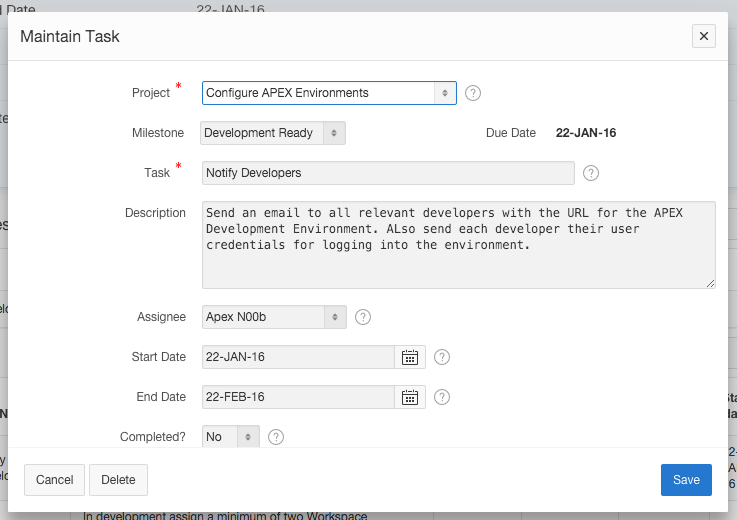Click the Milestone field label
737x520 pixels.
[x=158, y=133]
